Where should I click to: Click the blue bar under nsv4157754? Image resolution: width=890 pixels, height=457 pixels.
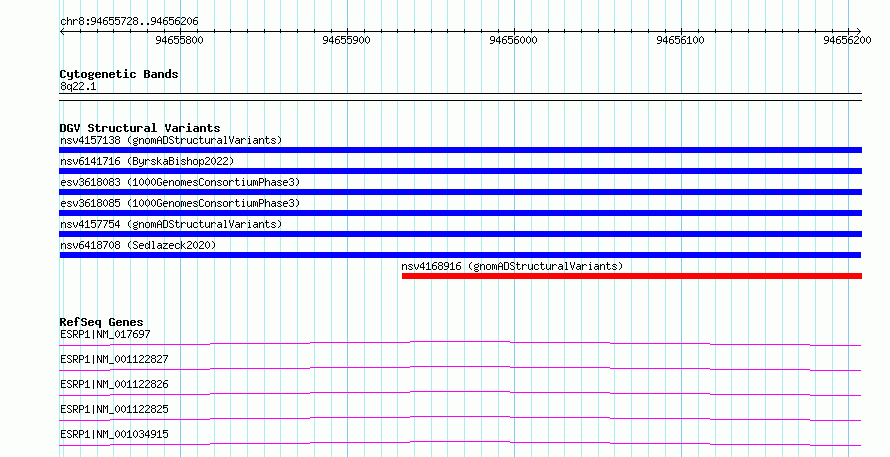[x=460, y=234]
